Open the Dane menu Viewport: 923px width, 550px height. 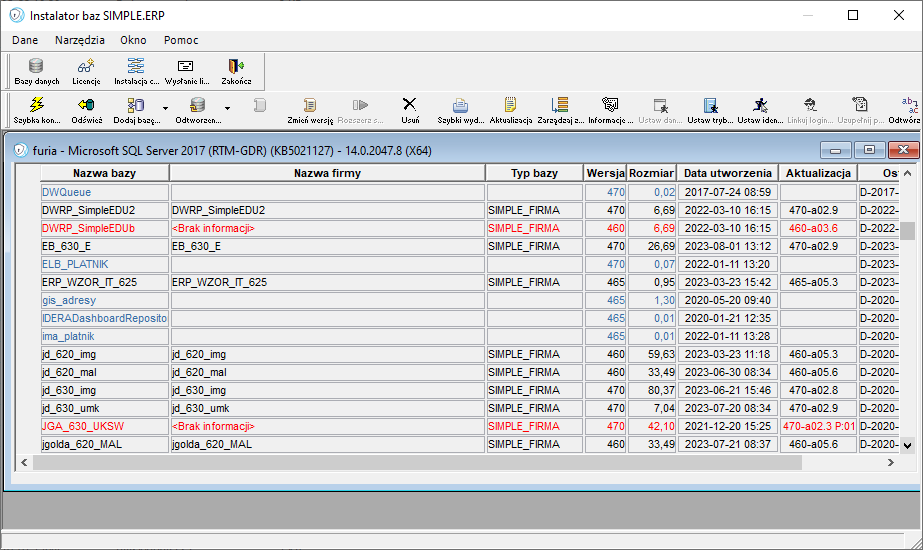(x=25, y=40)
